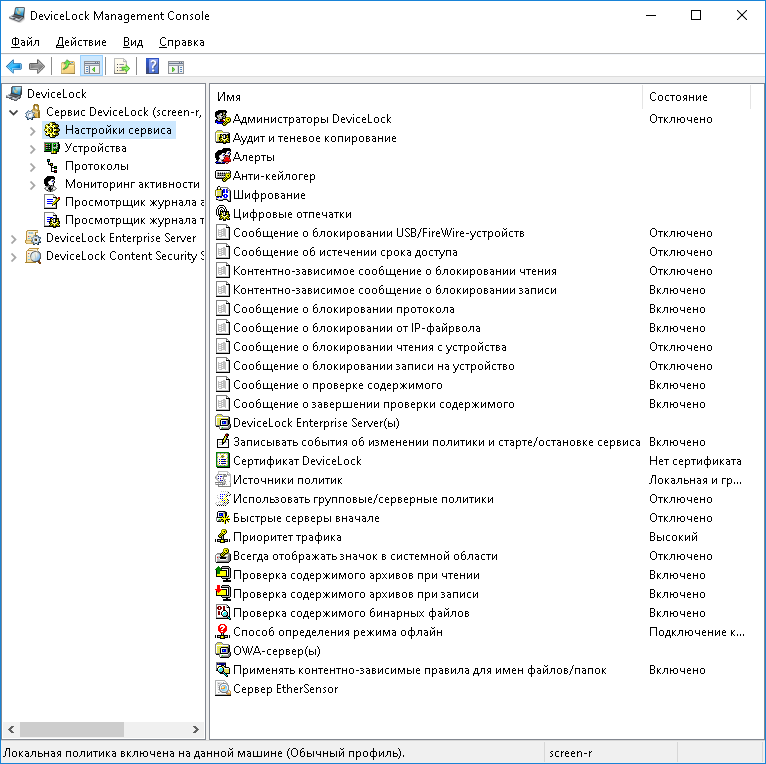Collapse the Сервис DeviceLock tree node
Viewport: 766px width, 764px height.
pyautogui.click(x=14, y=113)
